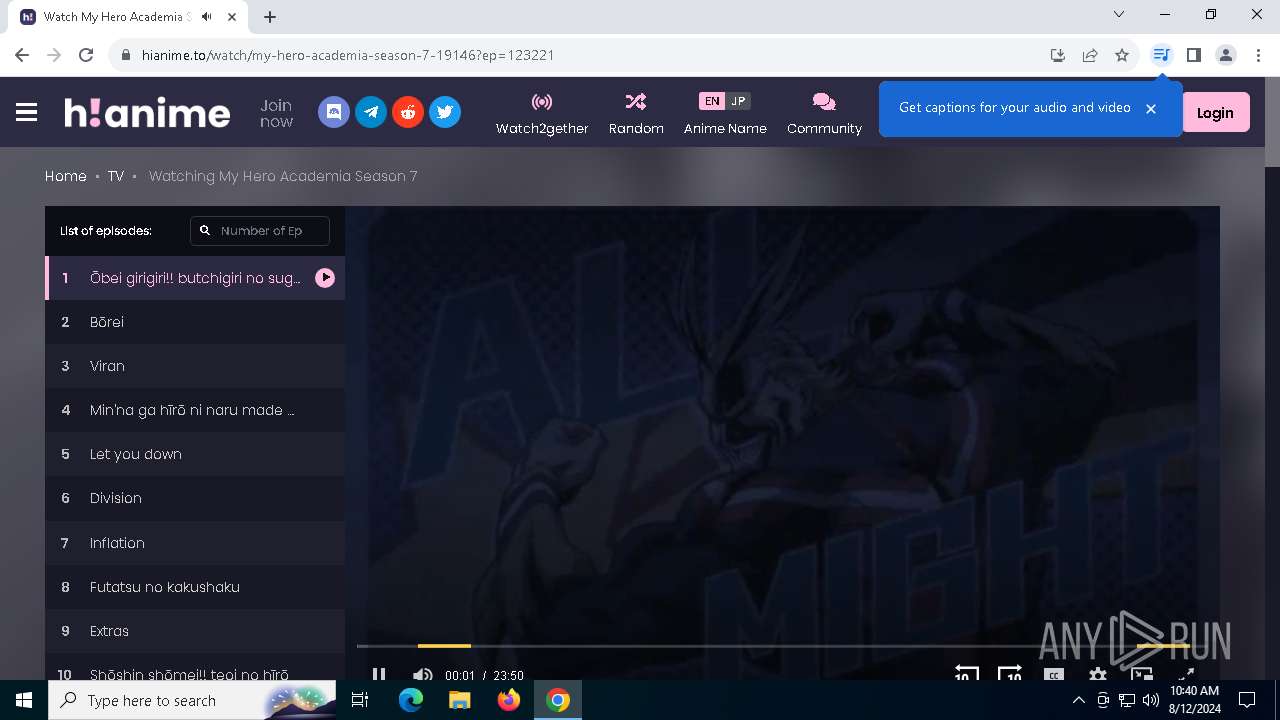Launch Firefox from the taskbar
Image resolution: width=1280 pixels, height=720 pixels.
click(x=509, y=700)
